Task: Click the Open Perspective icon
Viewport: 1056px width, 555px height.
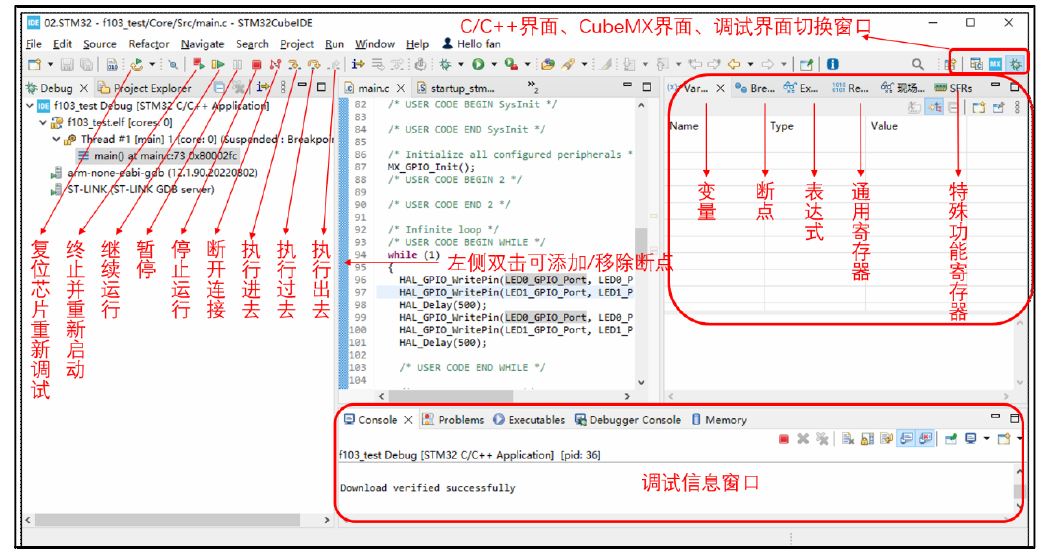Action: pyautogui.click(x=950, y=65)
